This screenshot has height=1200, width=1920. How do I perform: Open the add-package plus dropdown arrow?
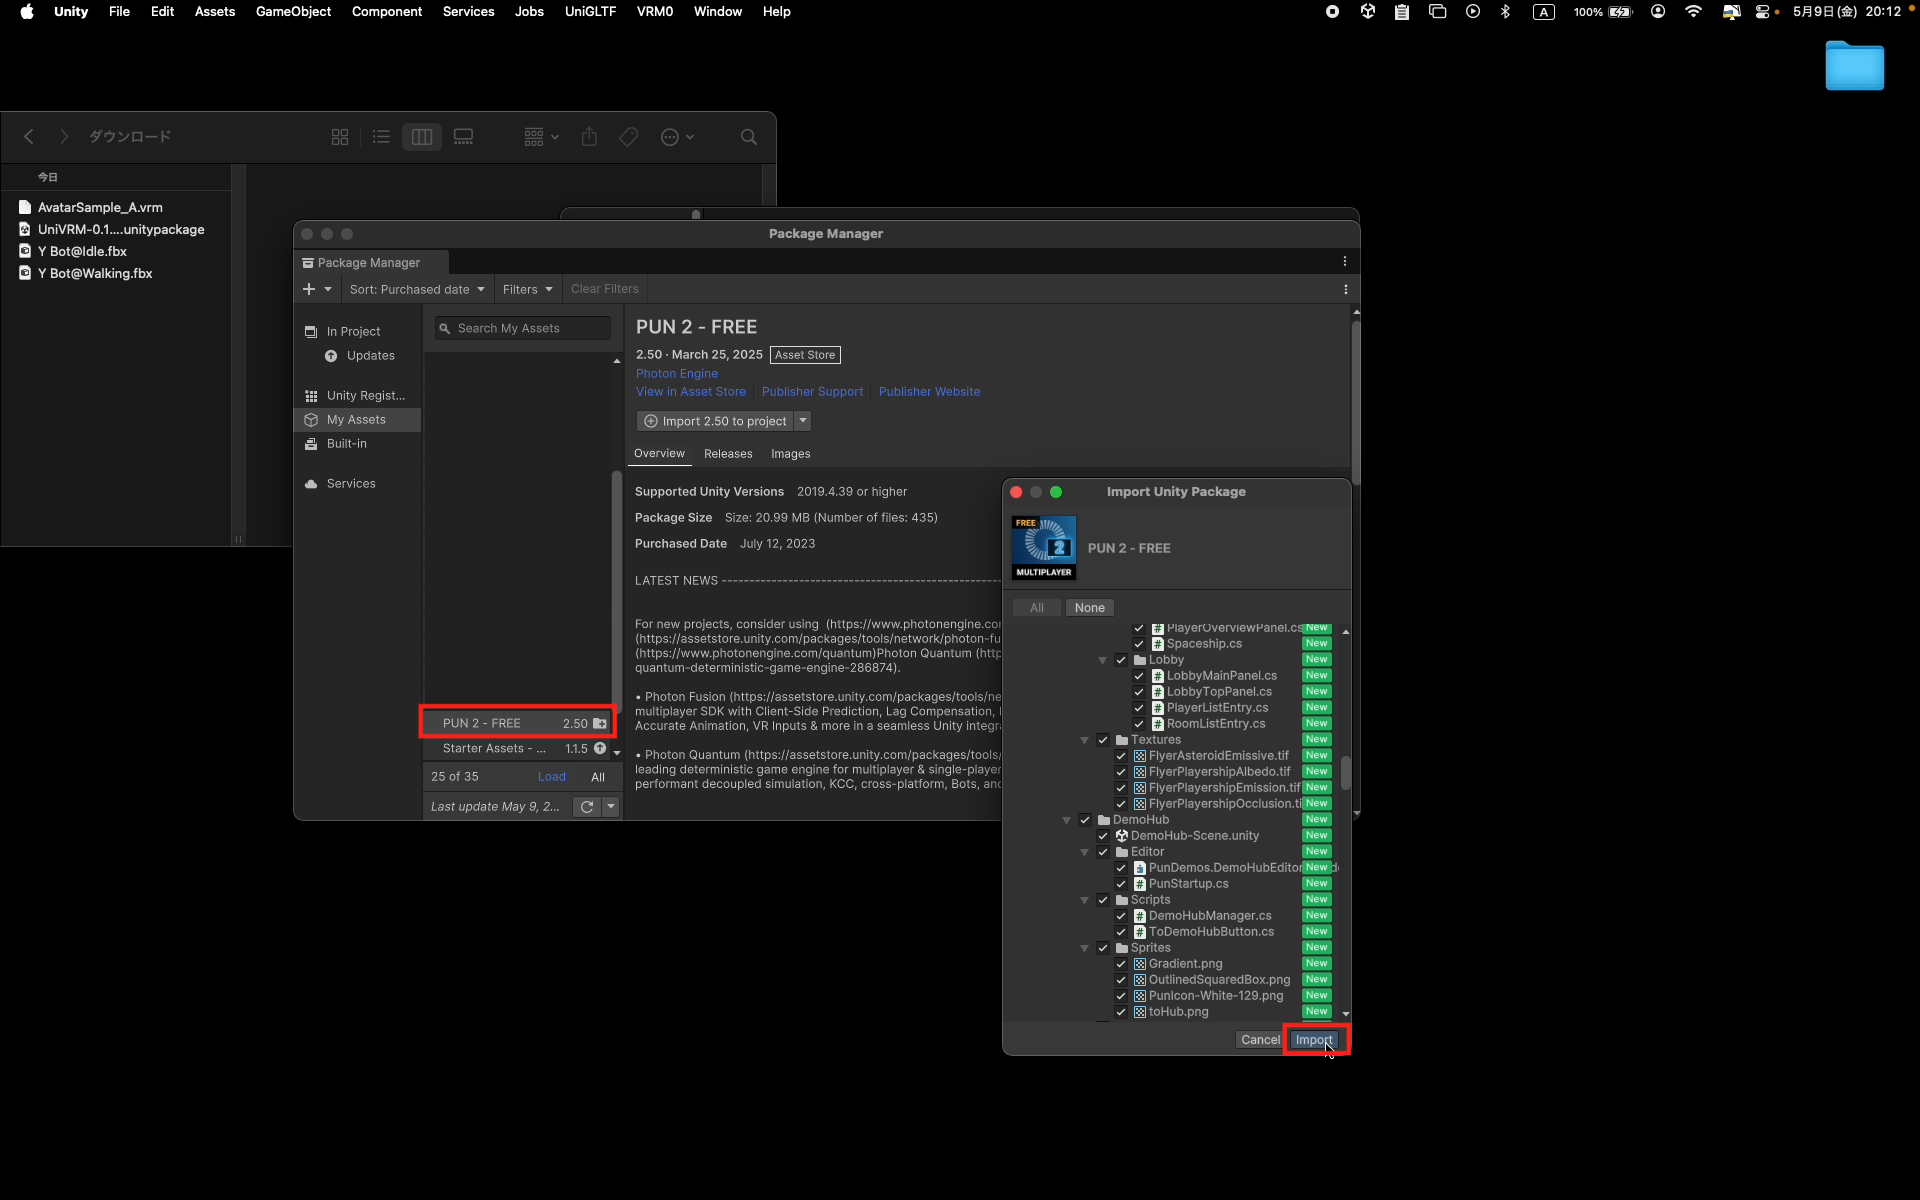(328, 289)
